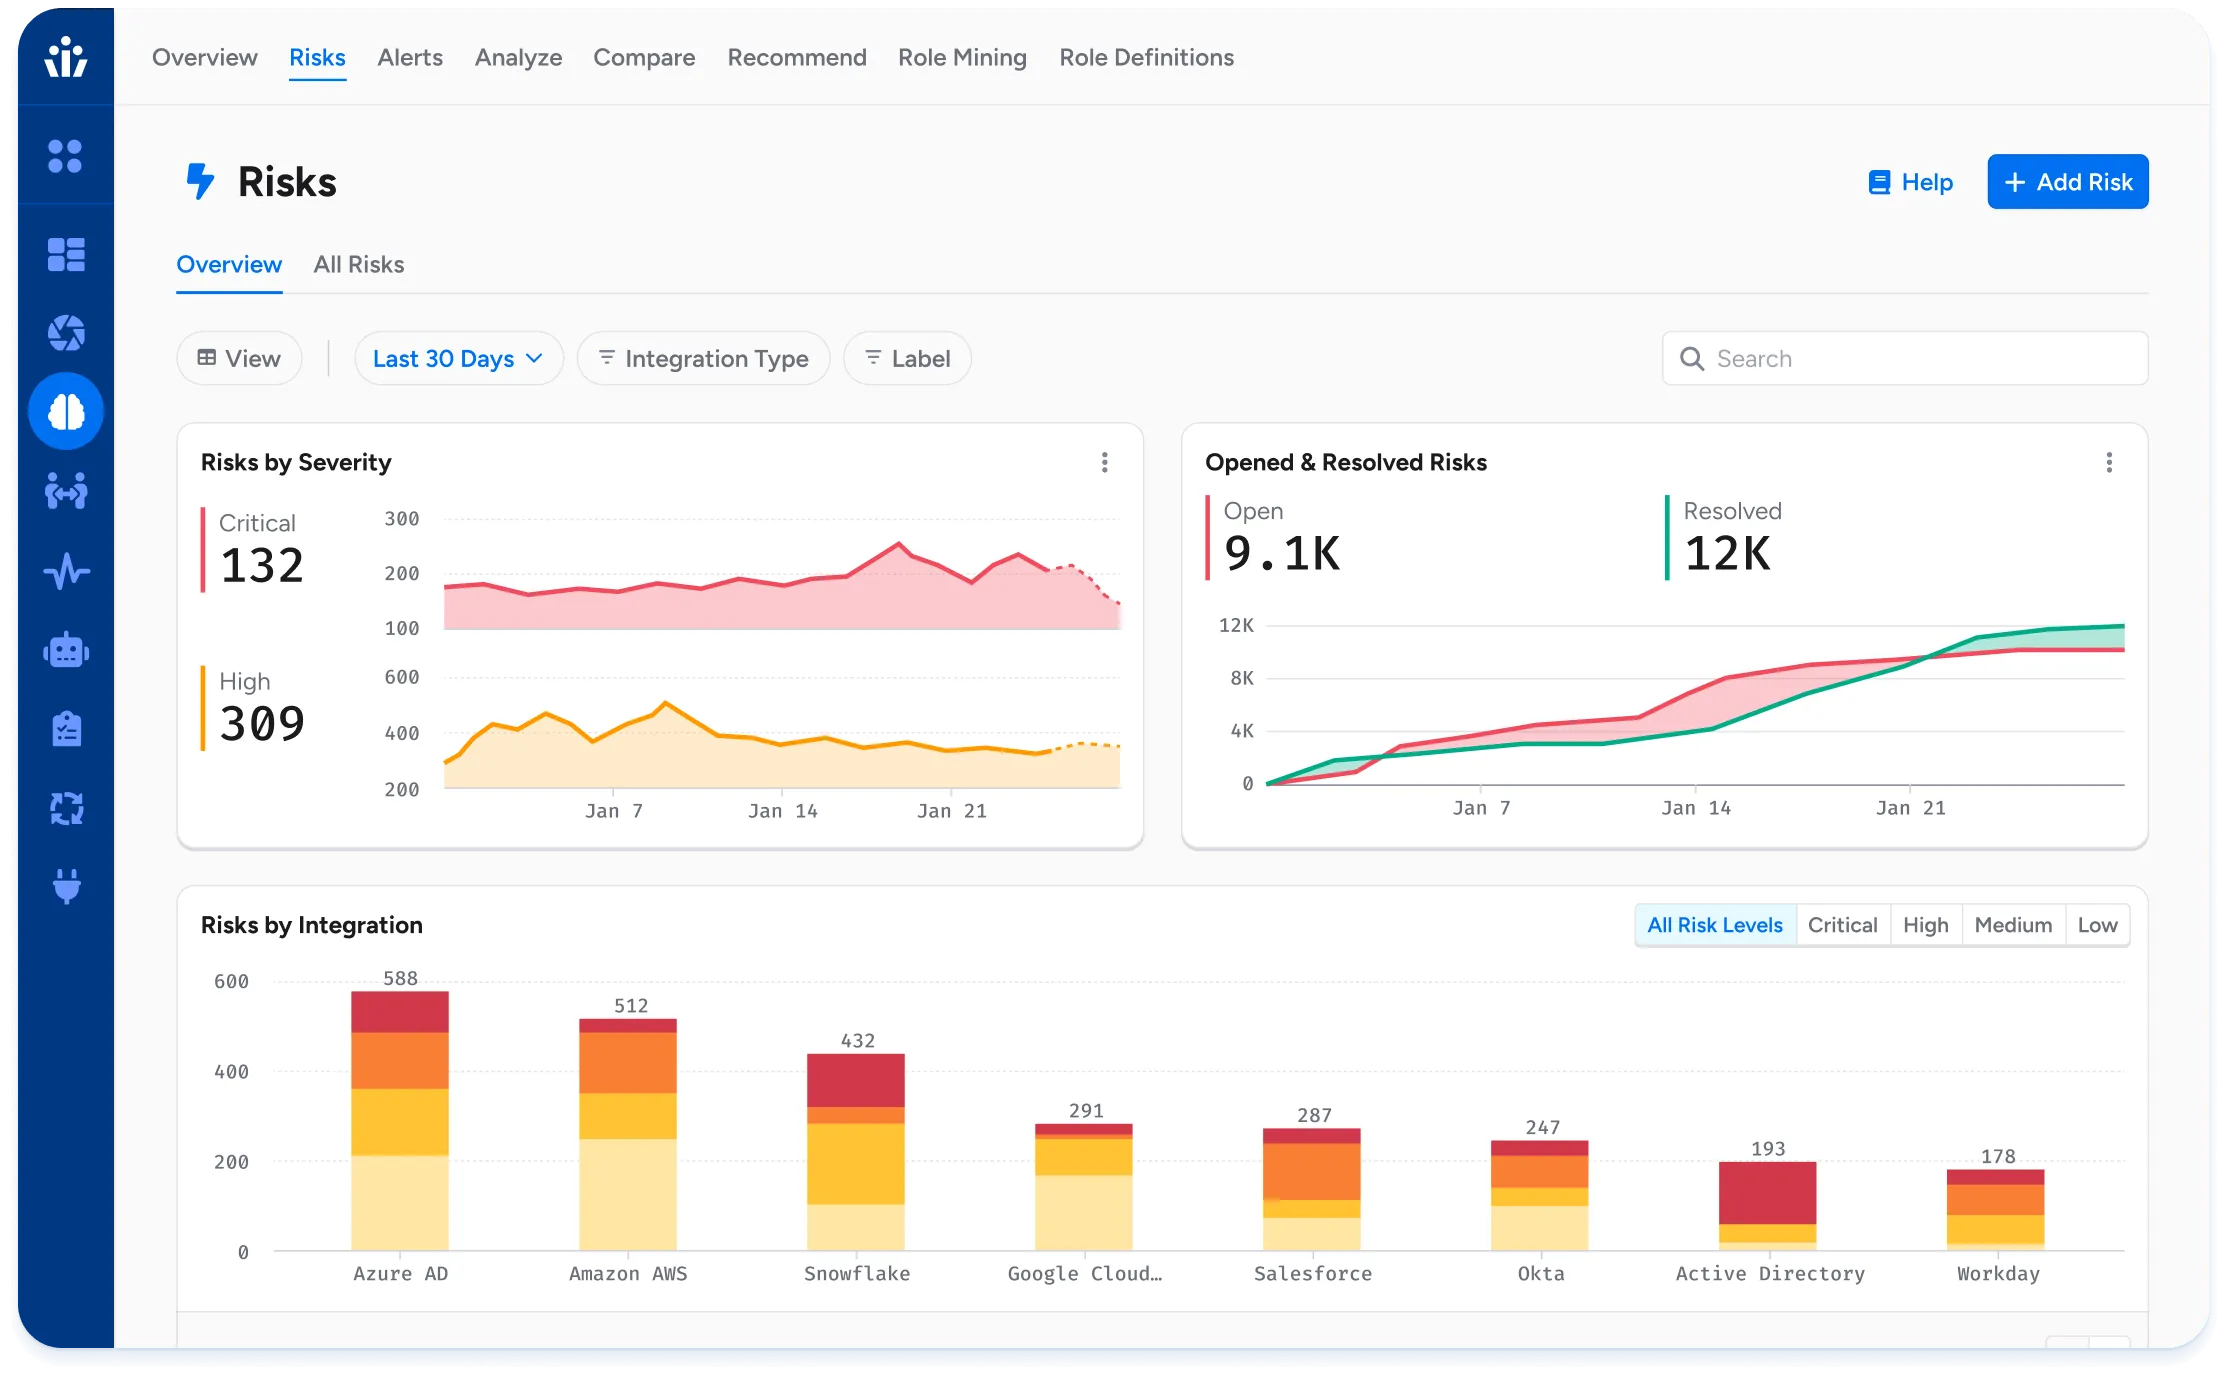This screenshot has width=2228, height=1377.
Task: Click the dashboard grid sidebar icon
Action: (x=66, y=254)
